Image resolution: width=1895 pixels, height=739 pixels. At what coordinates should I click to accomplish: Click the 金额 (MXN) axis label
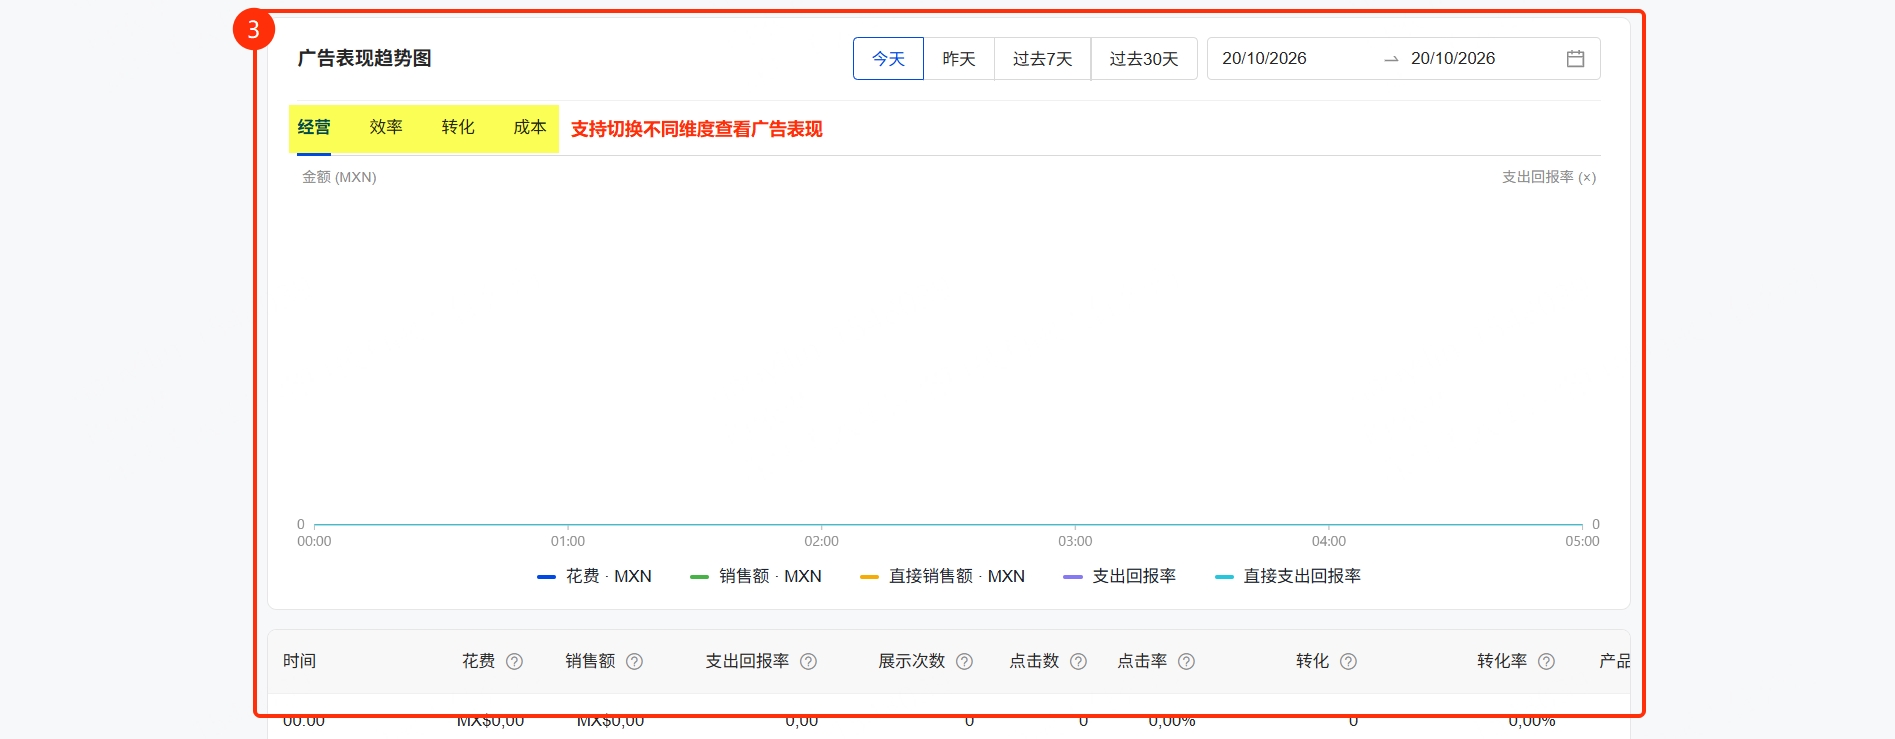click(339, 177)
